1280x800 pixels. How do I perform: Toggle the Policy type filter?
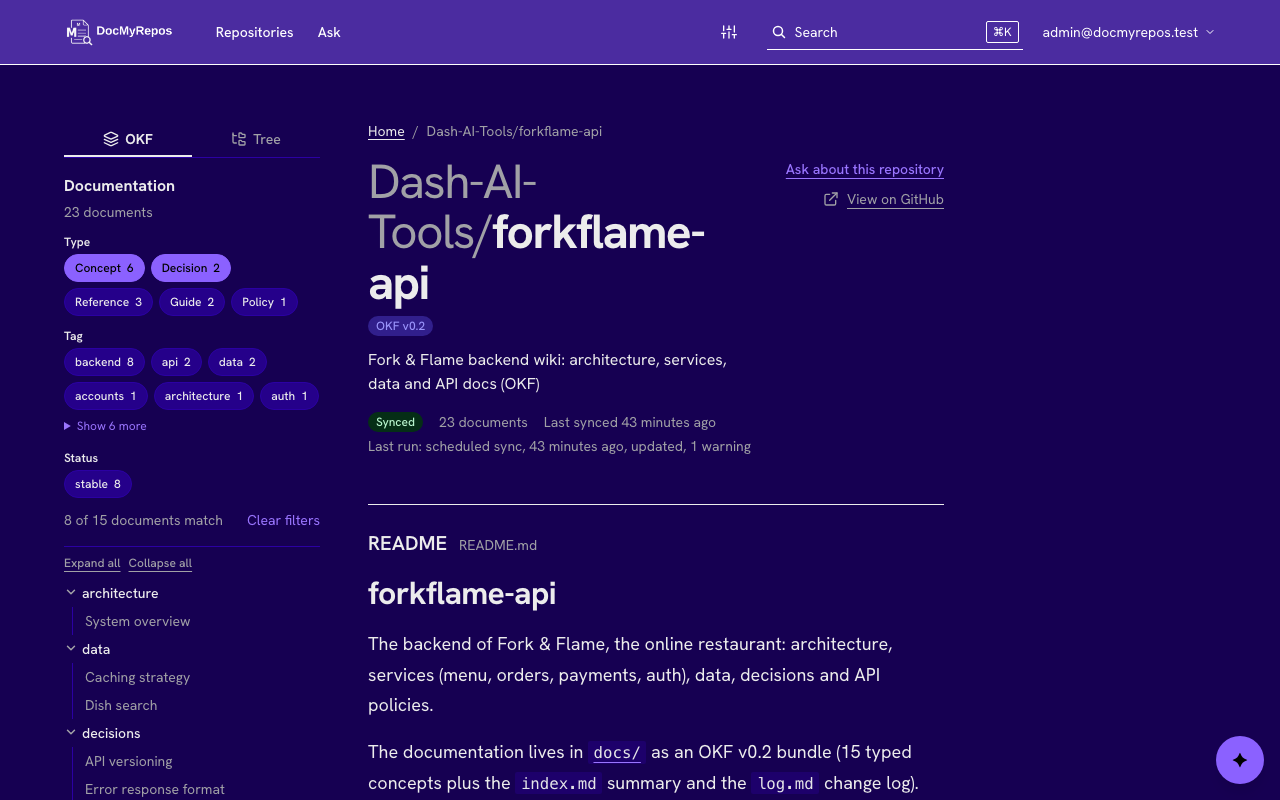(264, 302)
